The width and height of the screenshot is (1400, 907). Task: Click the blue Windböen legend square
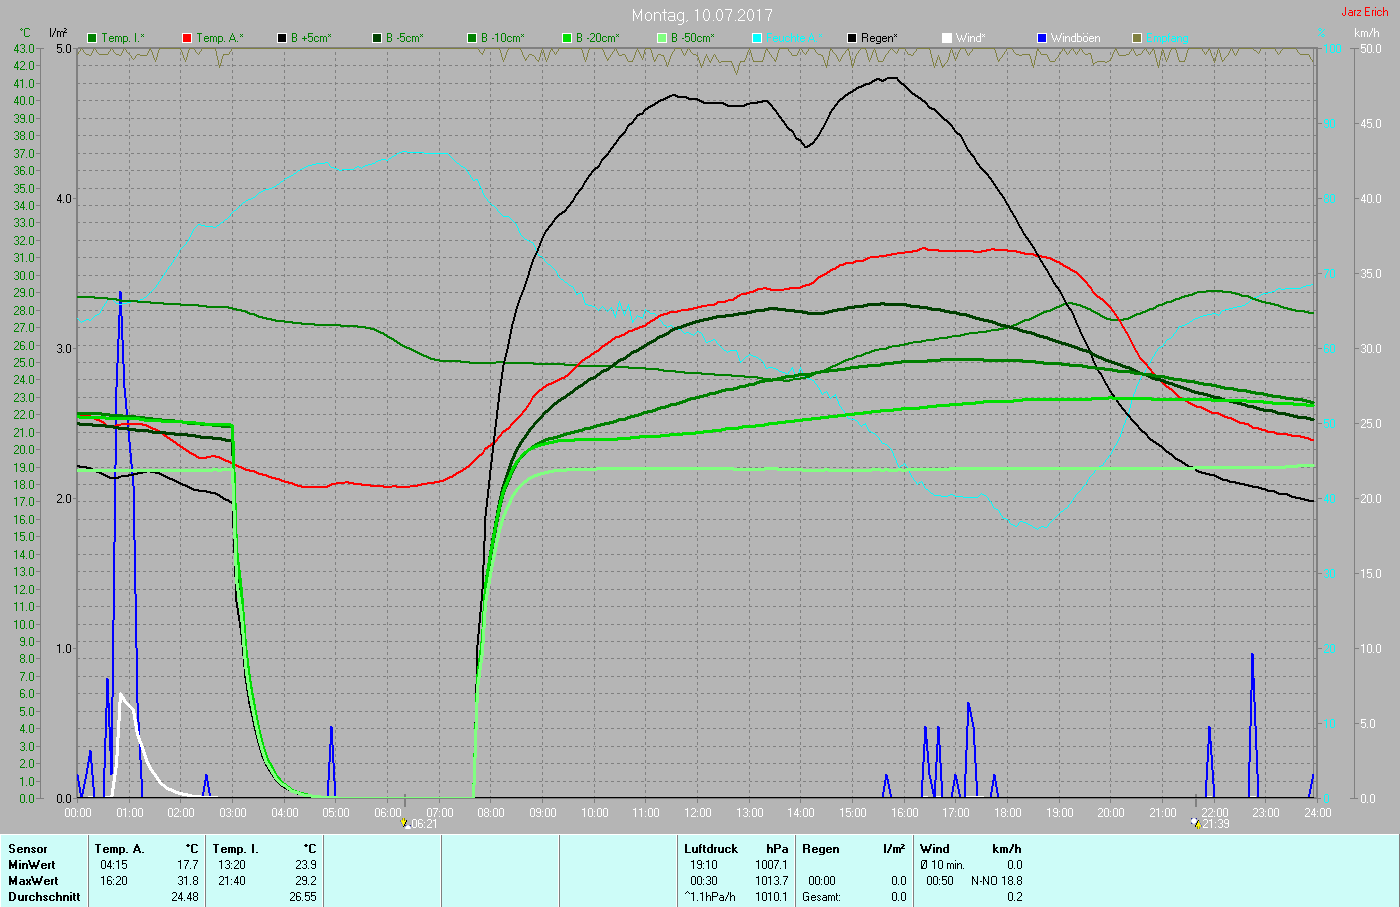point(1042,38)
